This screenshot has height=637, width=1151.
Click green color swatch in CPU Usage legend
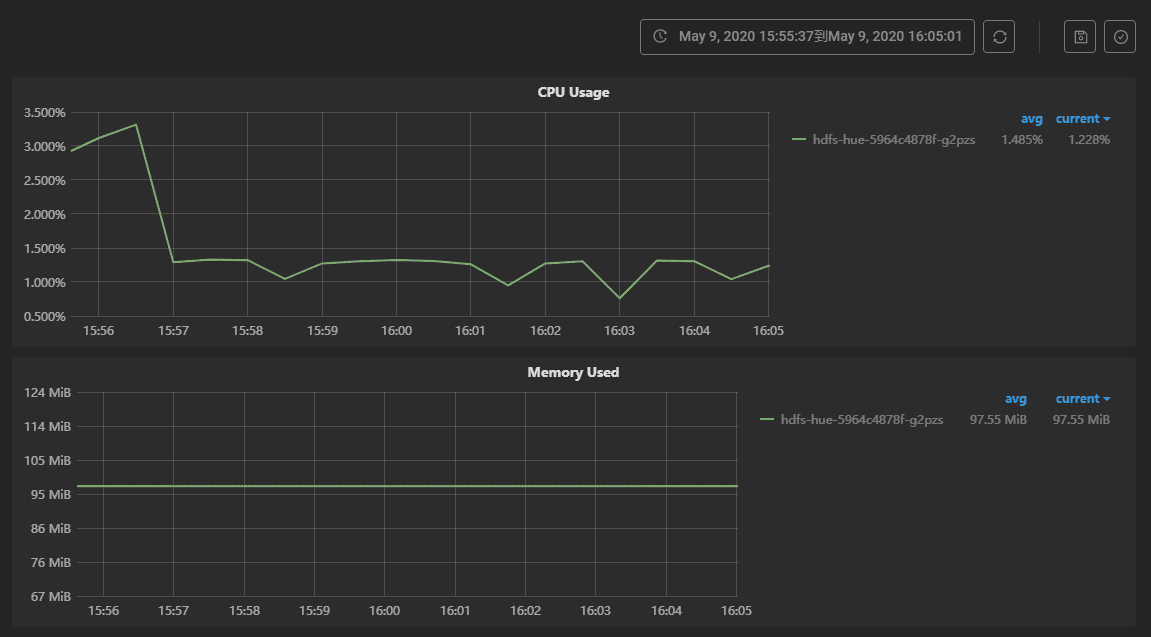pyautogui.click(x=798, y=140)
